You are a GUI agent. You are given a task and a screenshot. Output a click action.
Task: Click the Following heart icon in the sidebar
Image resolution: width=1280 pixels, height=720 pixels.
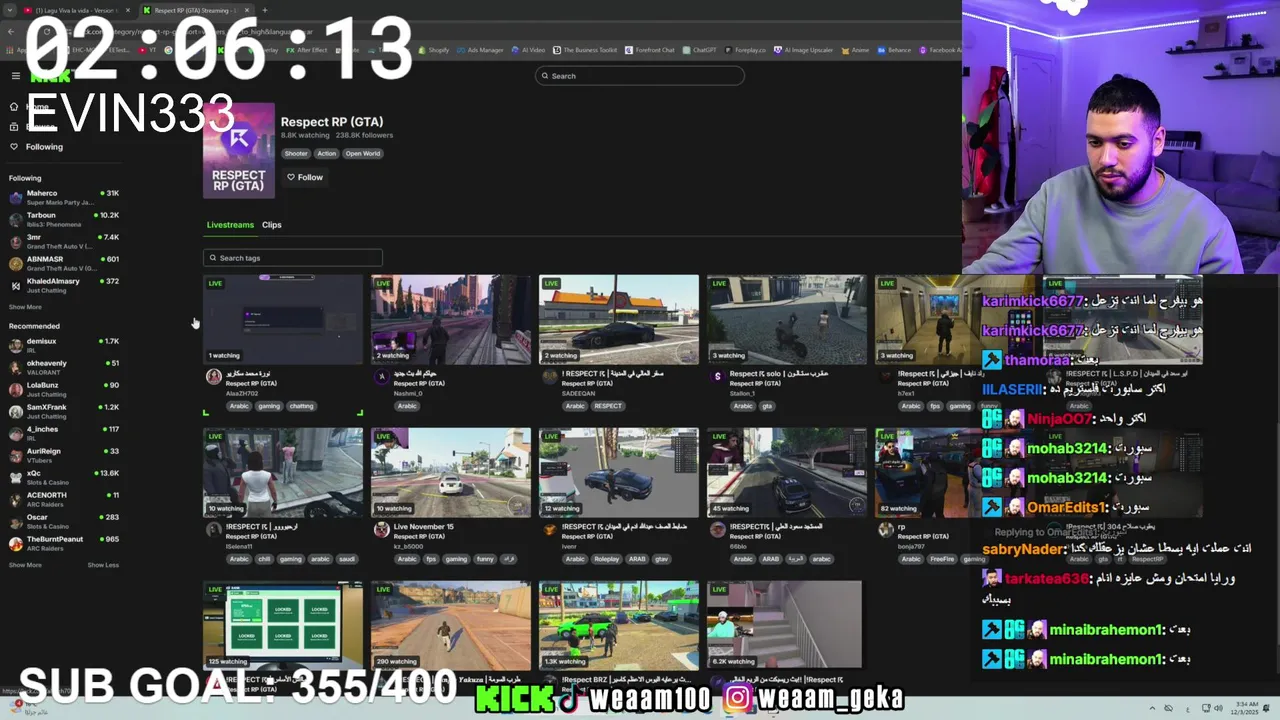(x=14, y=146)
